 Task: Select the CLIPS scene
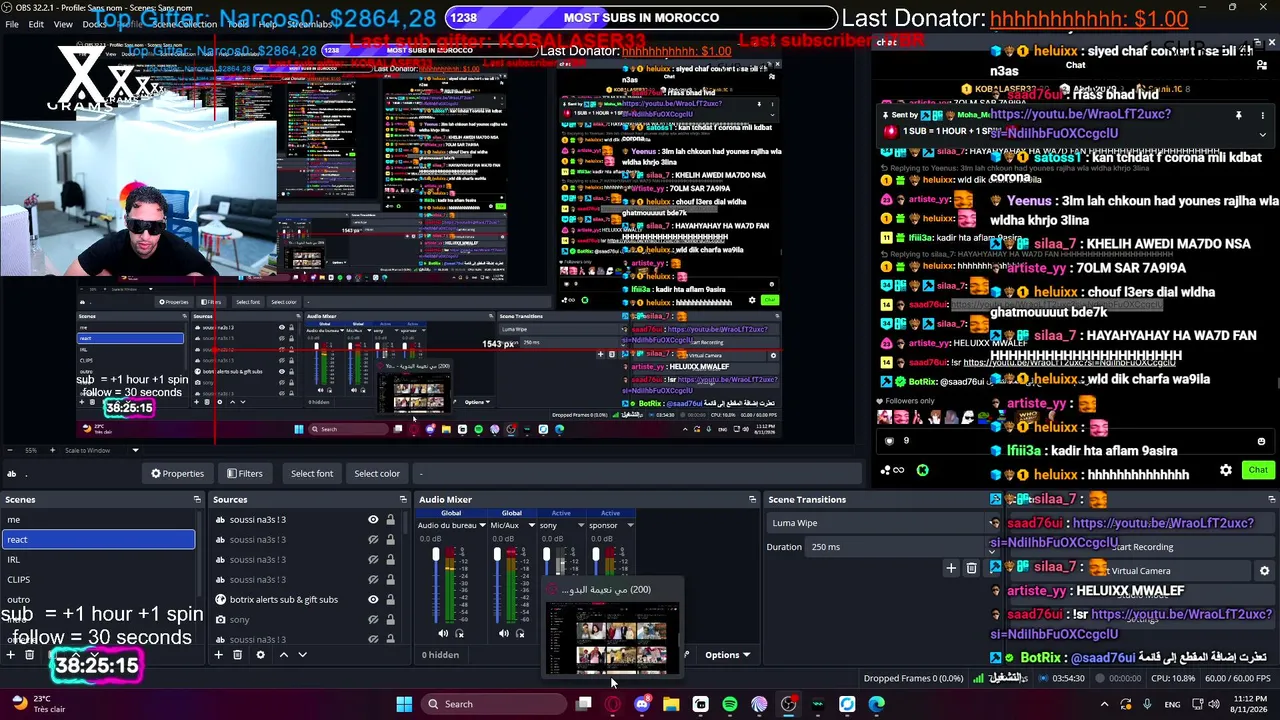[98, 580]
